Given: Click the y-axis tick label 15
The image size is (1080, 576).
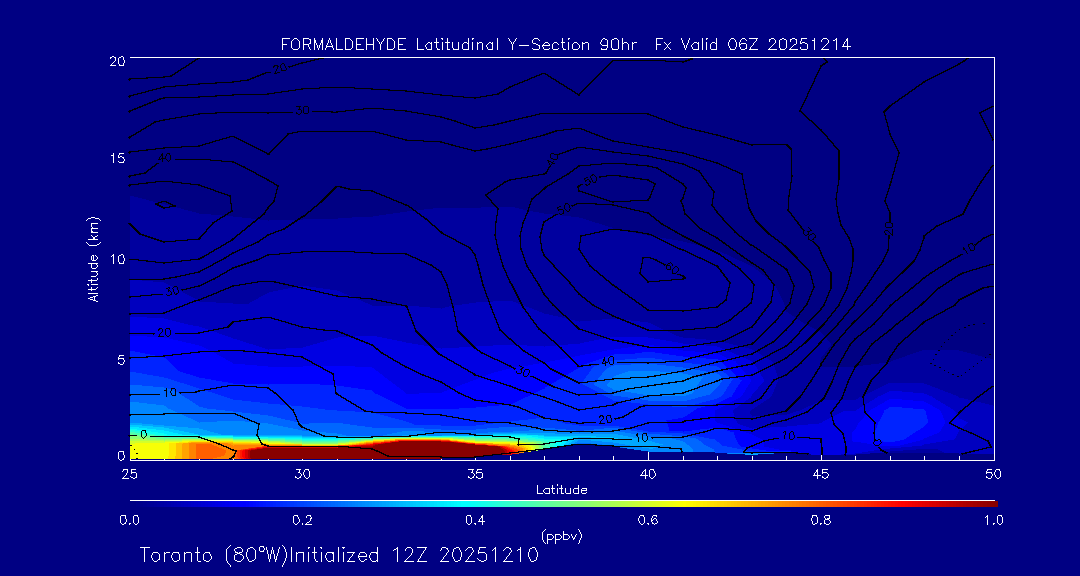Looking at the screenshot, I should pyautogui.click(x=115, y=158).
